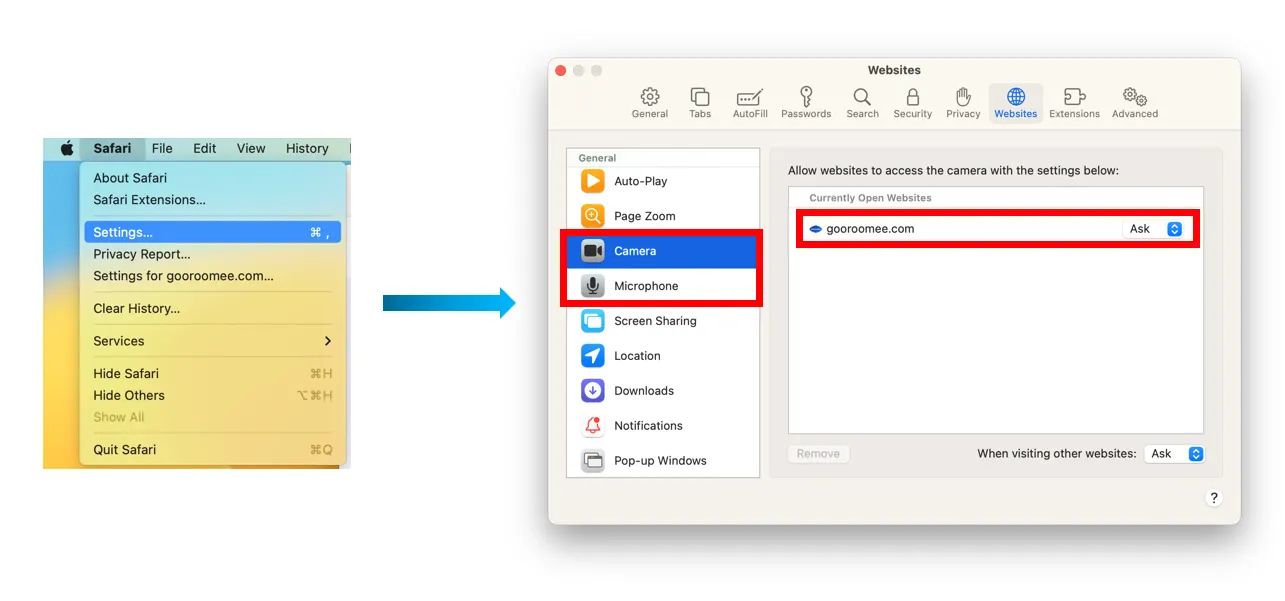Open the Edit menu

pyautogui.click(x=205, y=148)
